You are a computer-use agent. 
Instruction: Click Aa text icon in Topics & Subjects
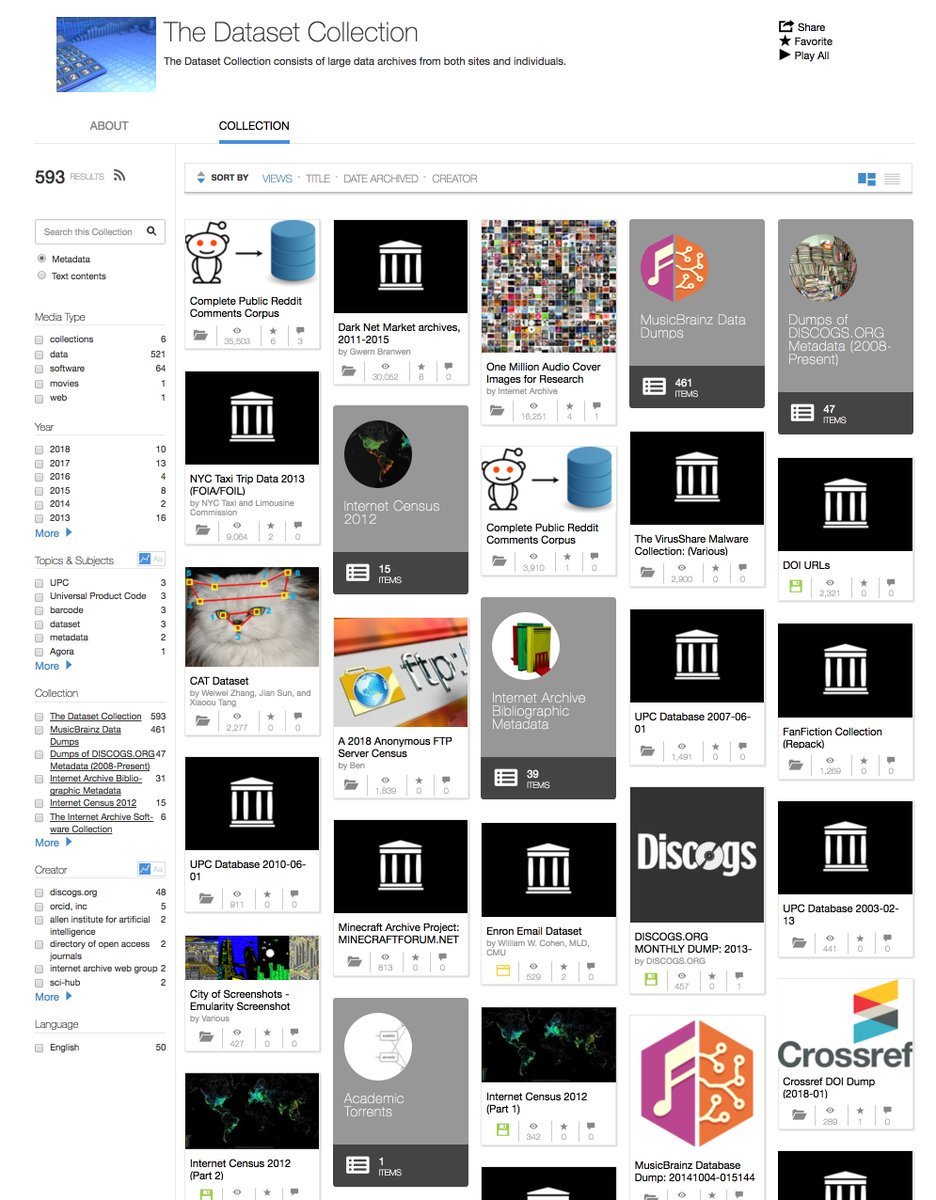click(158, 560)
